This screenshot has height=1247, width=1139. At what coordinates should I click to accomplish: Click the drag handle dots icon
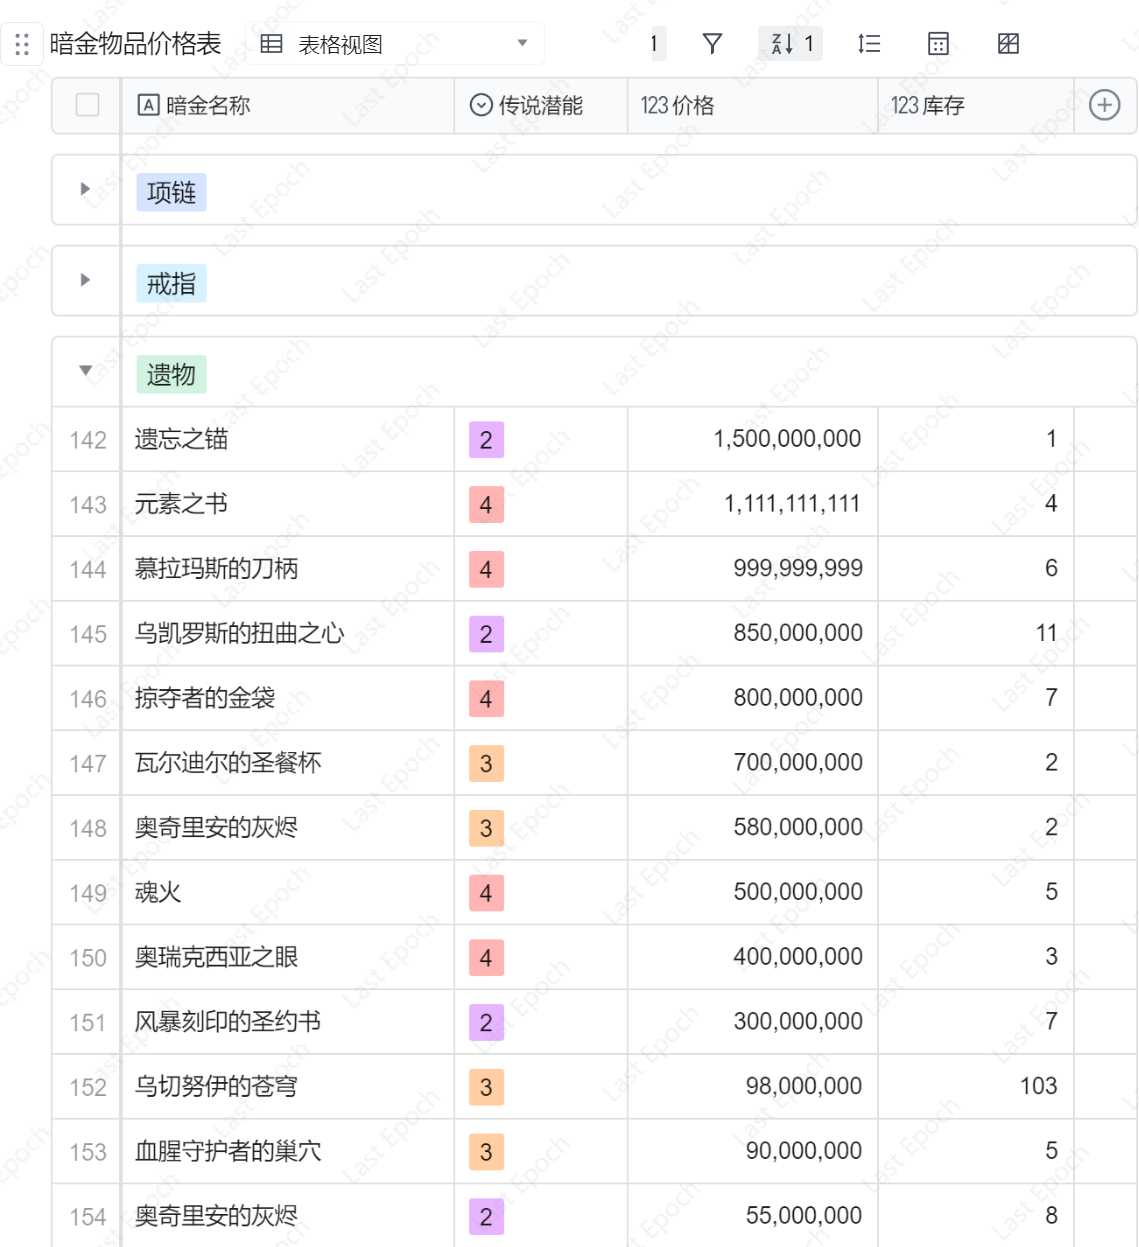point(22,45)
